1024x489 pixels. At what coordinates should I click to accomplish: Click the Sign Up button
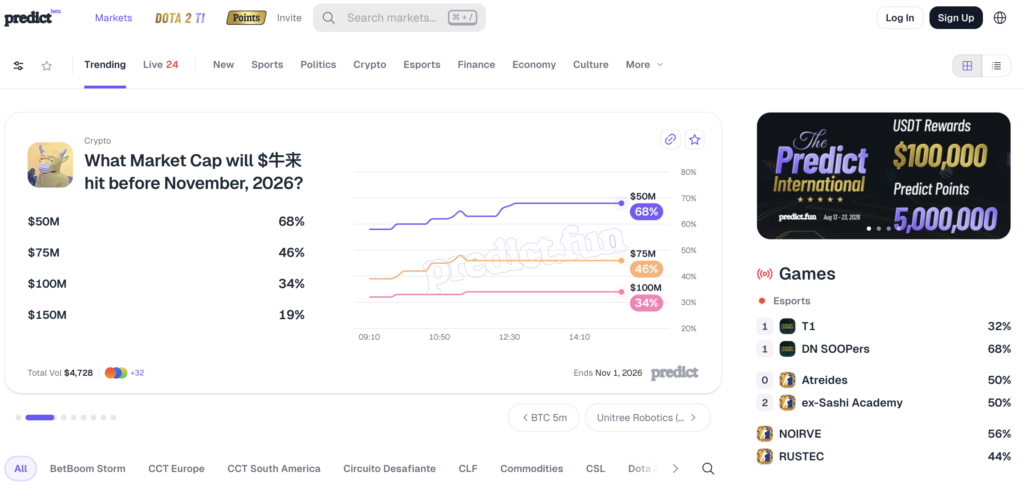pos(955,18)
